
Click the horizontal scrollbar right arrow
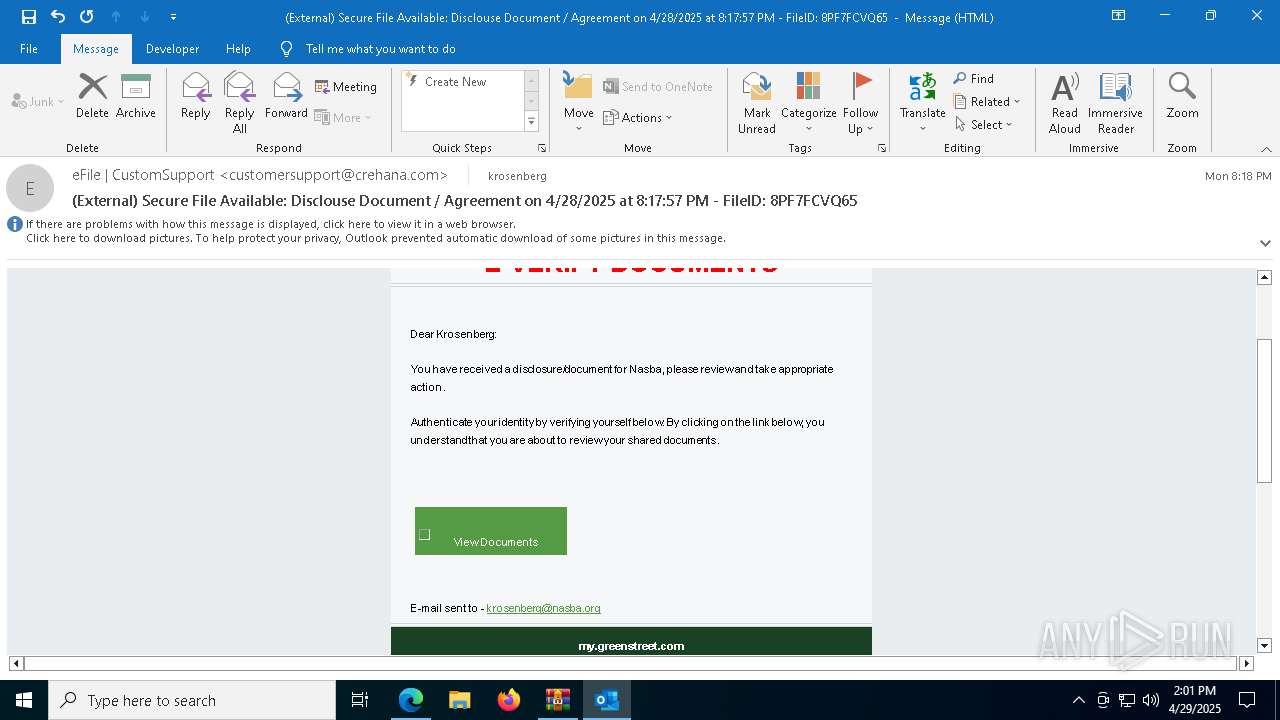pyautogui.click(x=1246, y=663)
